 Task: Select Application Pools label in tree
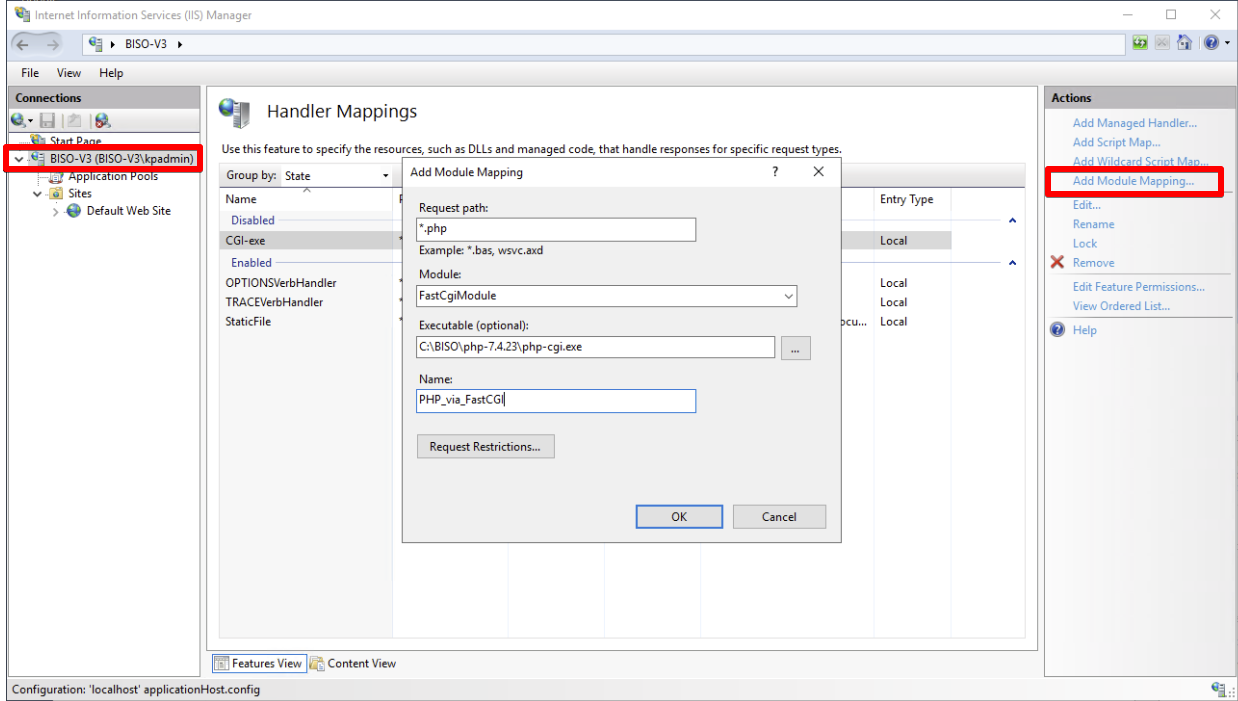(113, 176)
